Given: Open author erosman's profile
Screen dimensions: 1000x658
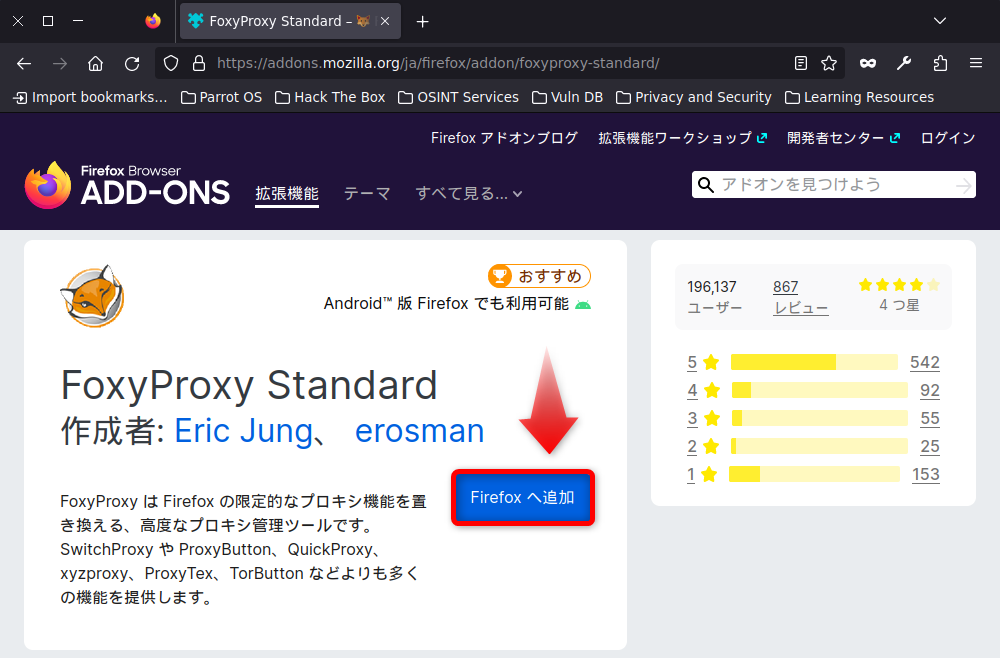Looking at the screenshot, I should pyautogui.click(x=420, y=431).
